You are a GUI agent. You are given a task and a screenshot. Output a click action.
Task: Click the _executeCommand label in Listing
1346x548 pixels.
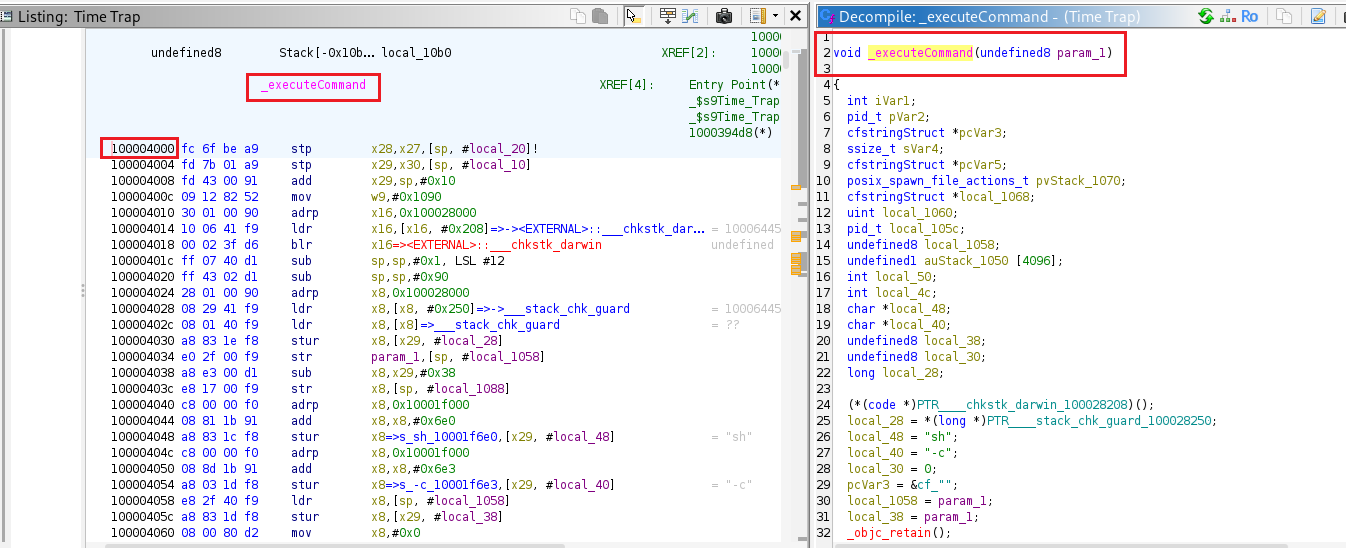click(x=314, y=85)
